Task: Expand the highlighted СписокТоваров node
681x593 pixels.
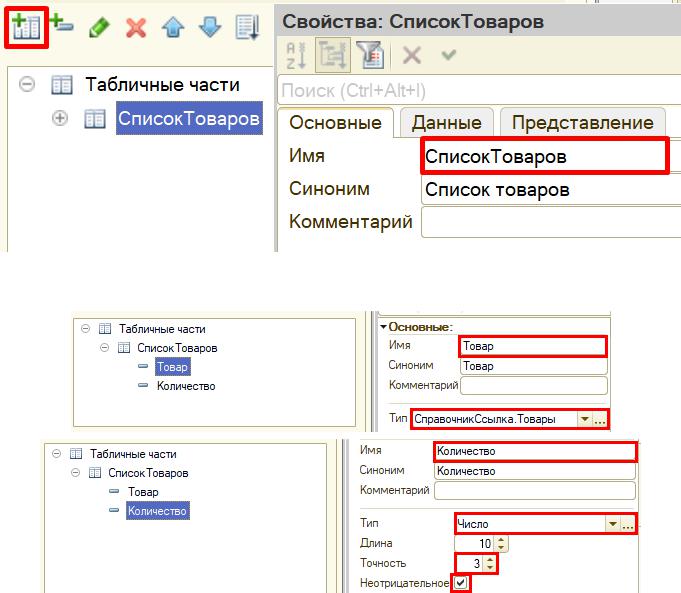Action: (x=60, y=118)
